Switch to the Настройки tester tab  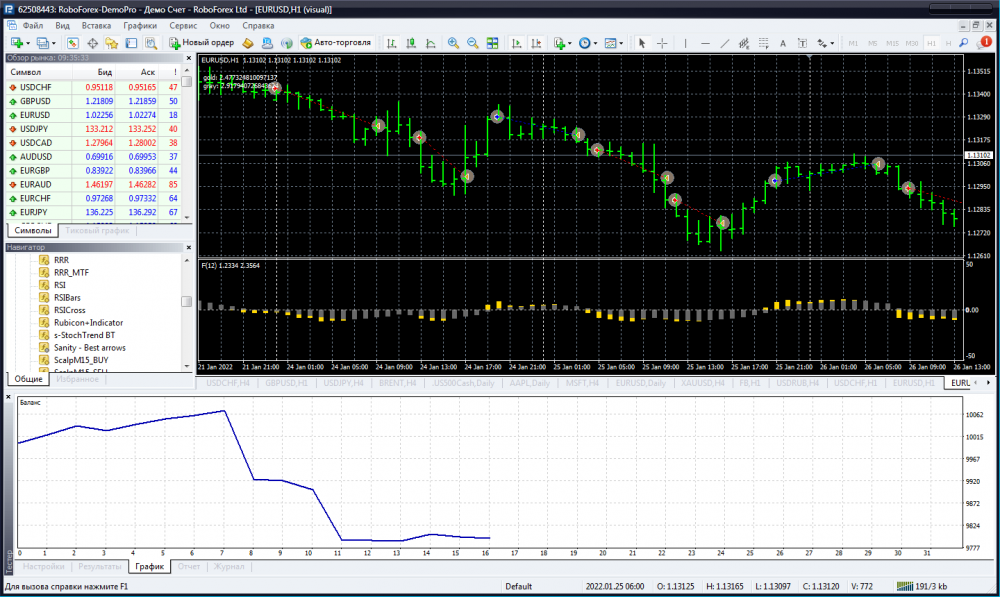[x=43, y=566]
